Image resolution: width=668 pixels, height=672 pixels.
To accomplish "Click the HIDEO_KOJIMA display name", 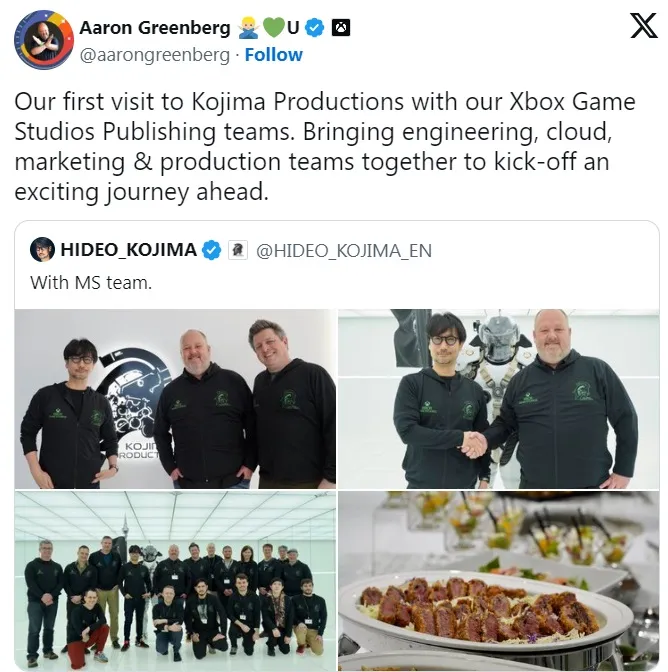I will coord(129,250).
